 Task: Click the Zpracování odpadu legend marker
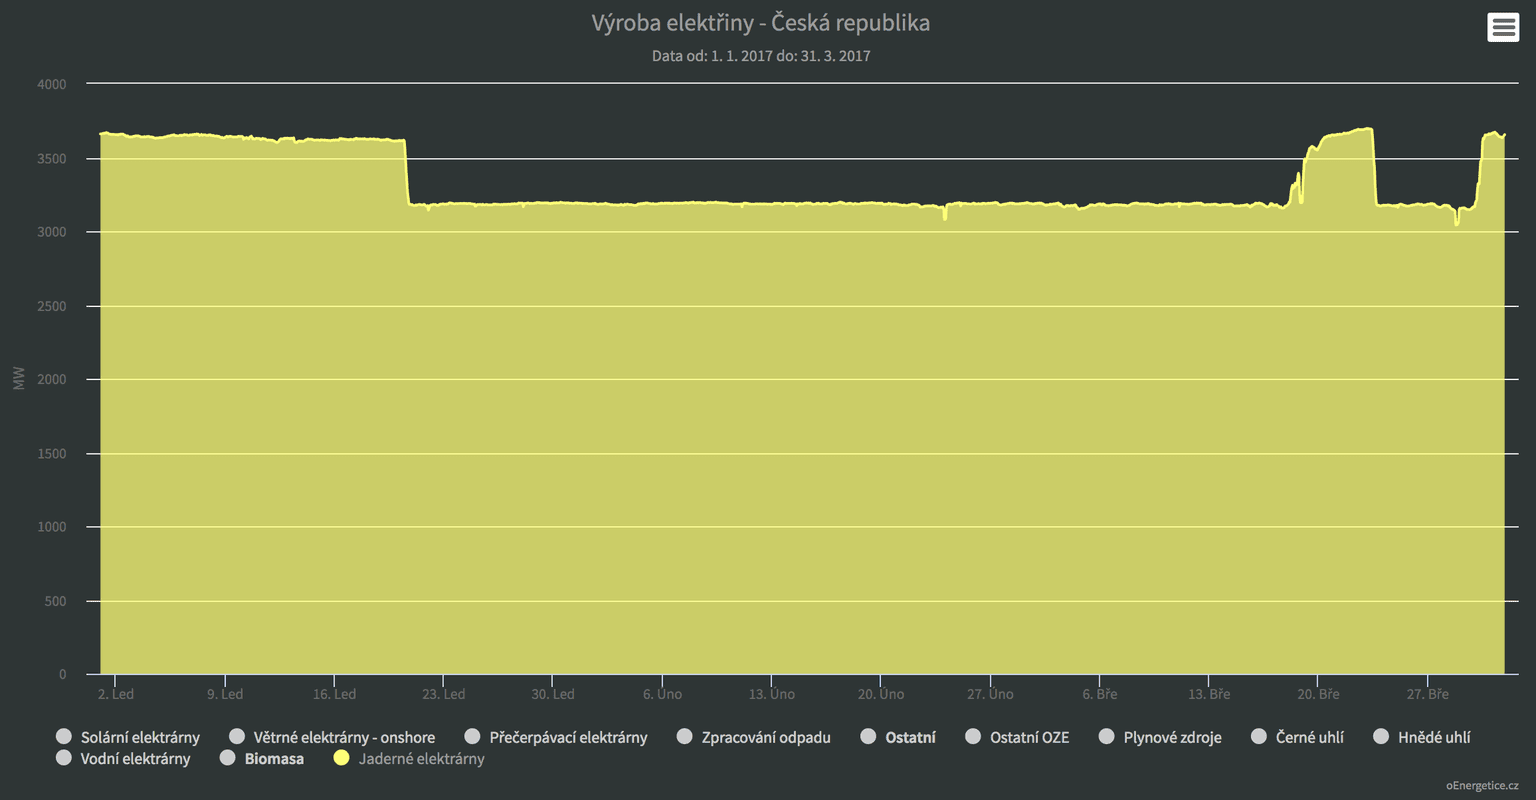pos(685,737)
